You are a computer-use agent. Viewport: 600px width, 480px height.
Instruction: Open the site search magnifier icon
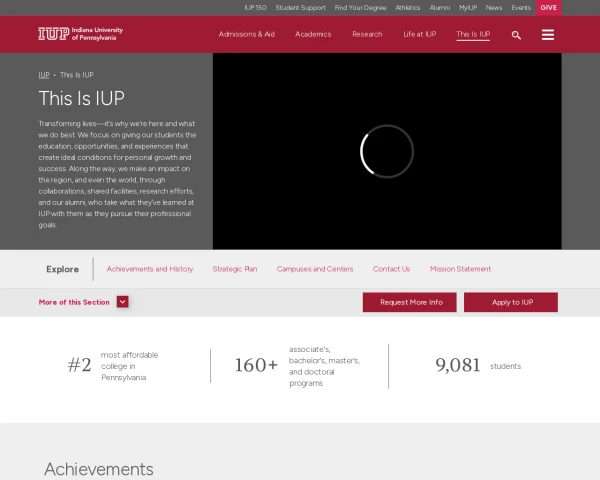[x=516, y=35]
